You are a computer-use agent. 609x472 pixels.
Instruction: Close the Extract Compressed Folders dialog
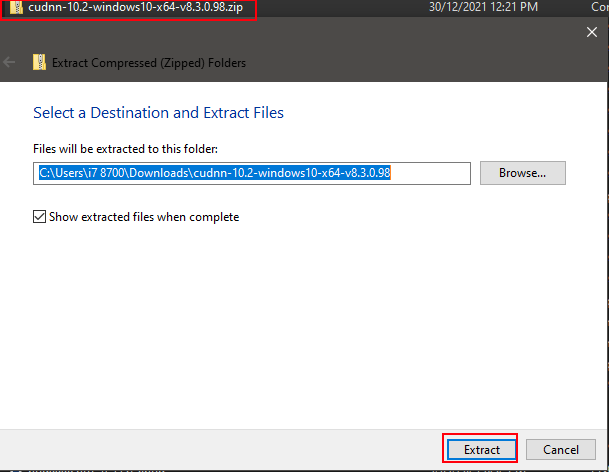[x=592, y=32]
